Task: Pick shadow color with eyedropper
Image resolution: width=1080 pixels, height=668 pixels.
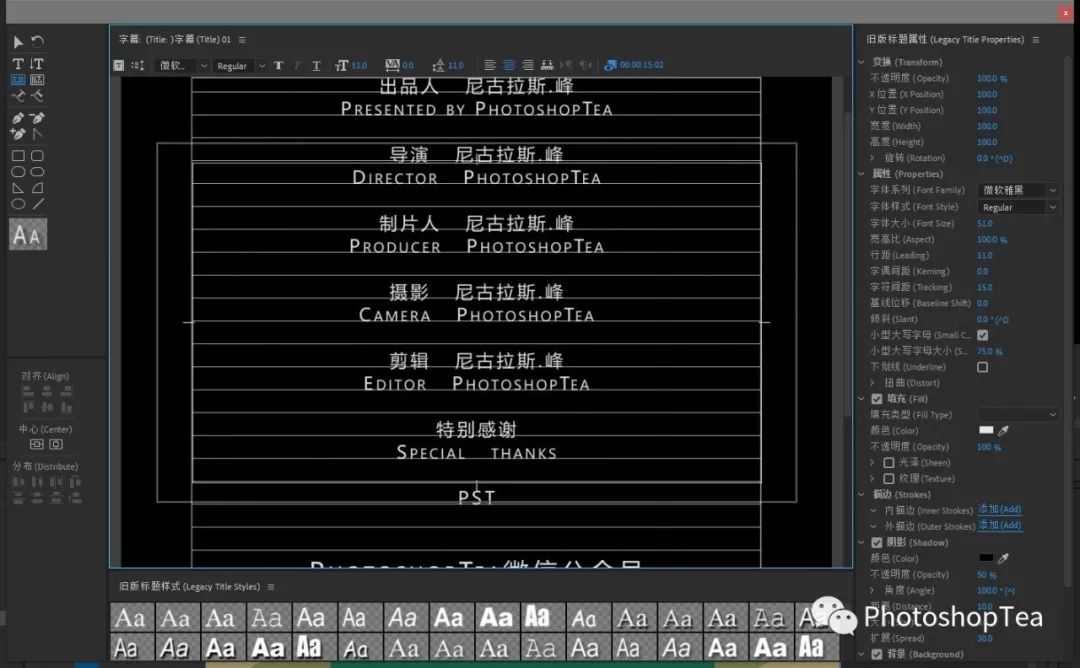Action: [x=1004, y=558]
